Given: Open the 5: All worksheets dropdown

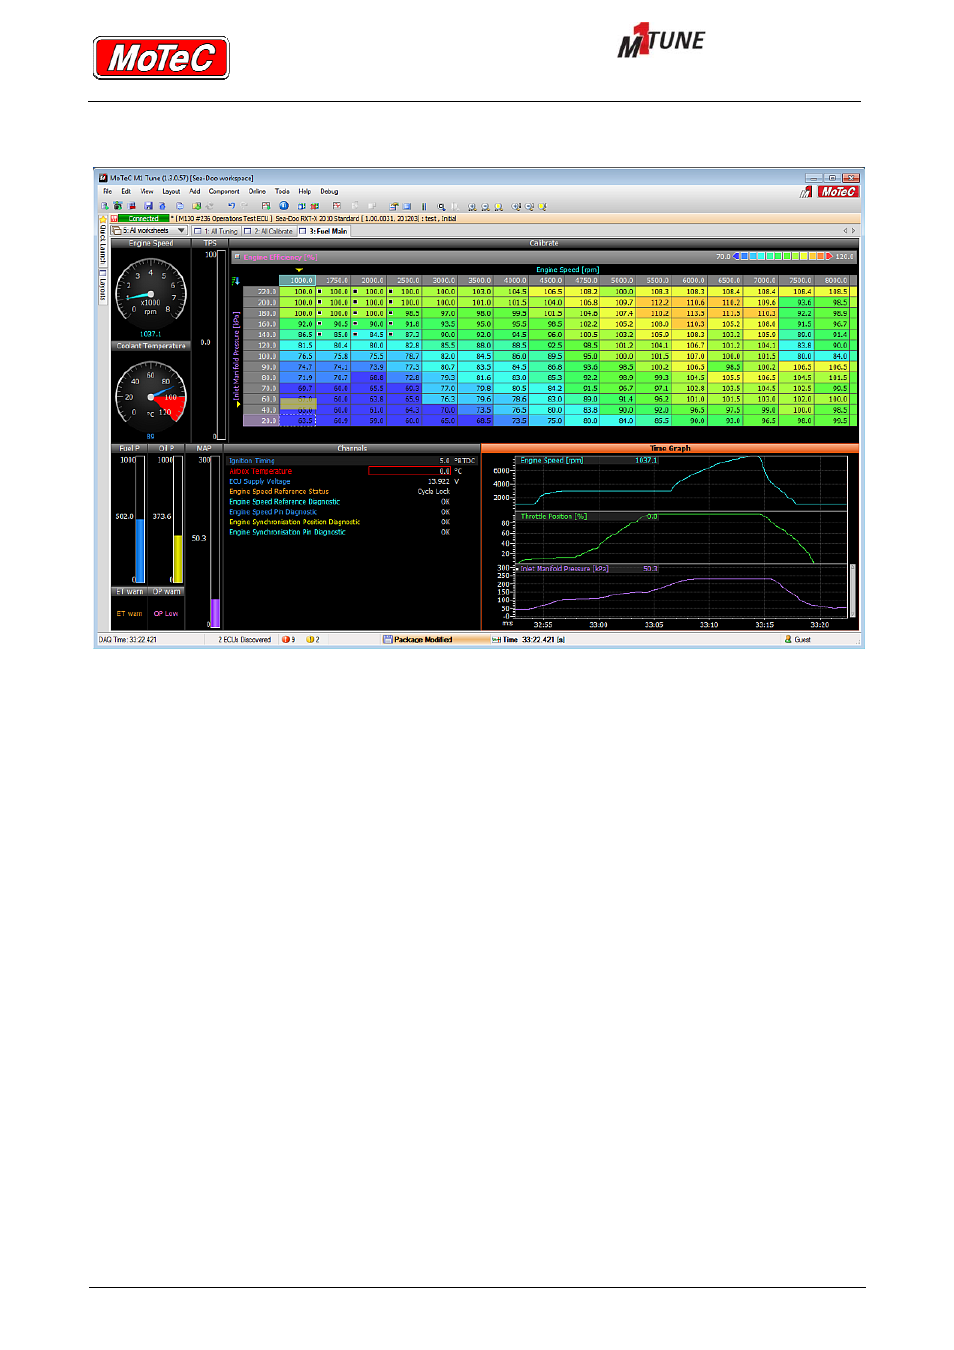Looking at the screenshot, I should pos(149,231).
